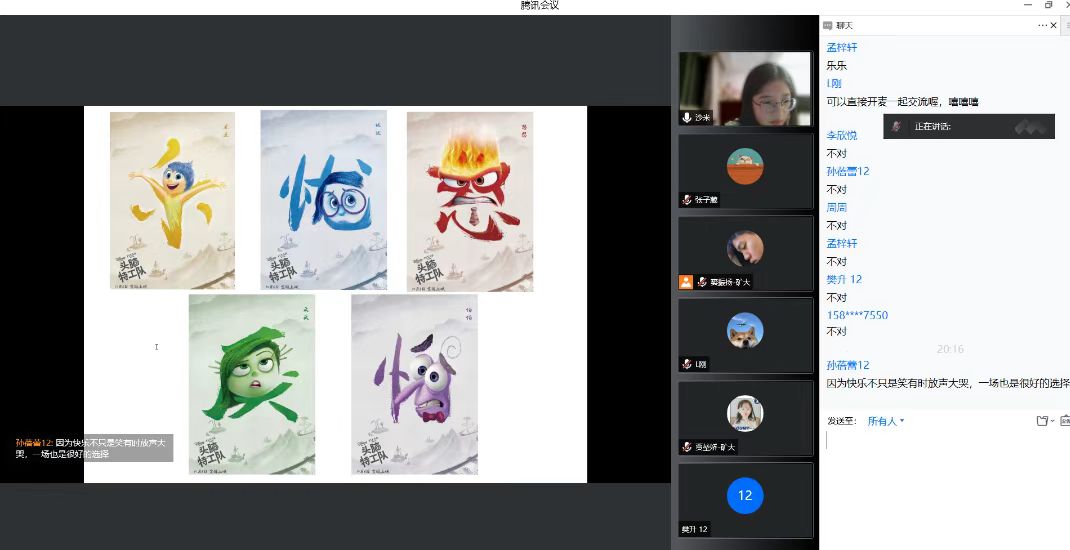1070x550 pixels.
Task: Close the chat panel with X button
Action: click(x=1054, y=25)
